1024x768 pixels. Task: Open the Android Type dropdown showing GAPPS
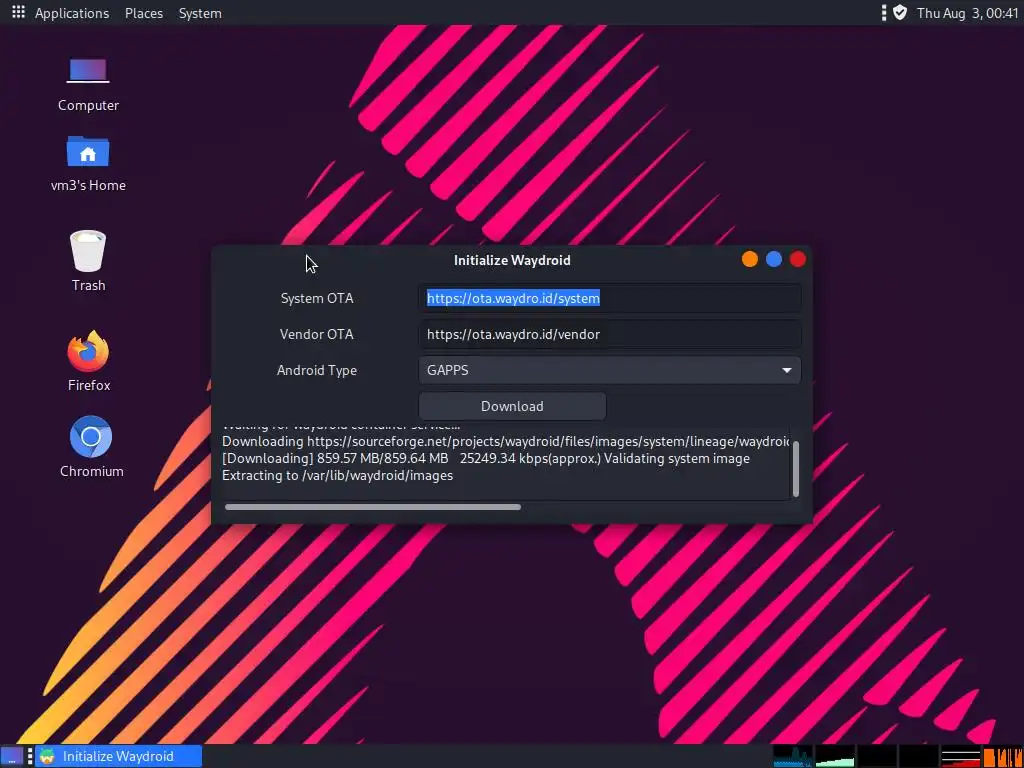tap(609, 370)
